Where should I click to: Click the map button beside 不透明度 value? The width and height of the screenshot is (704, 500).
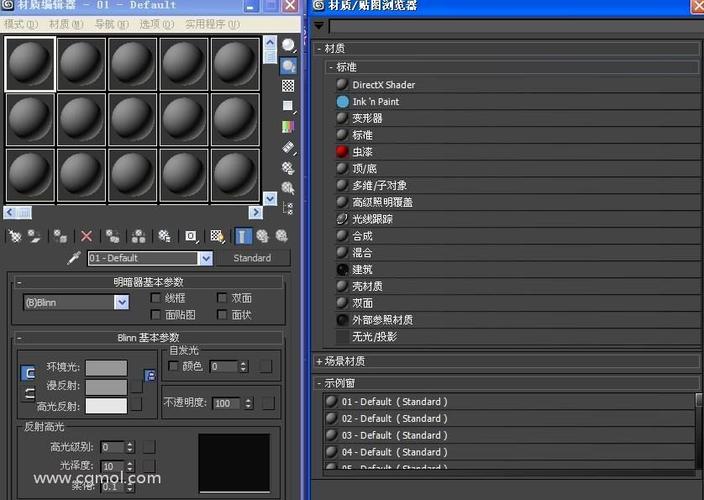(x=268, y=403)
